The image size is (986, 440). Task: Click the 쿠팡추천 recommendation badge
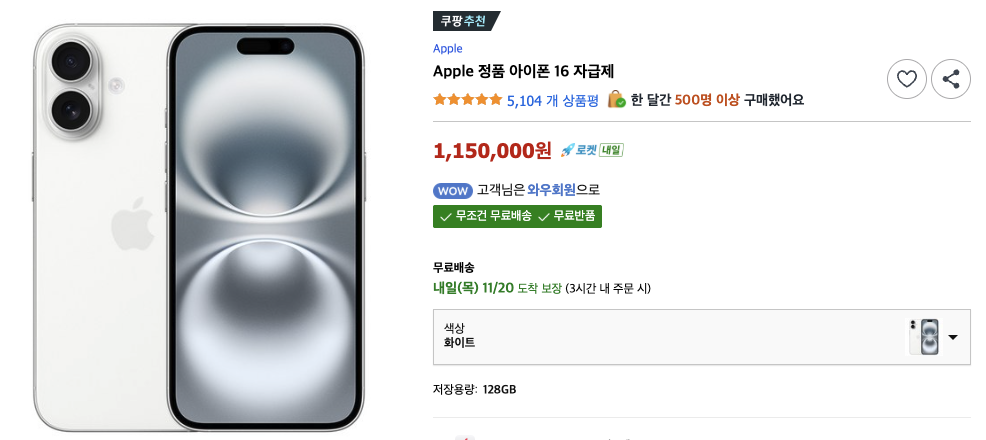click(x=465, y=21)
